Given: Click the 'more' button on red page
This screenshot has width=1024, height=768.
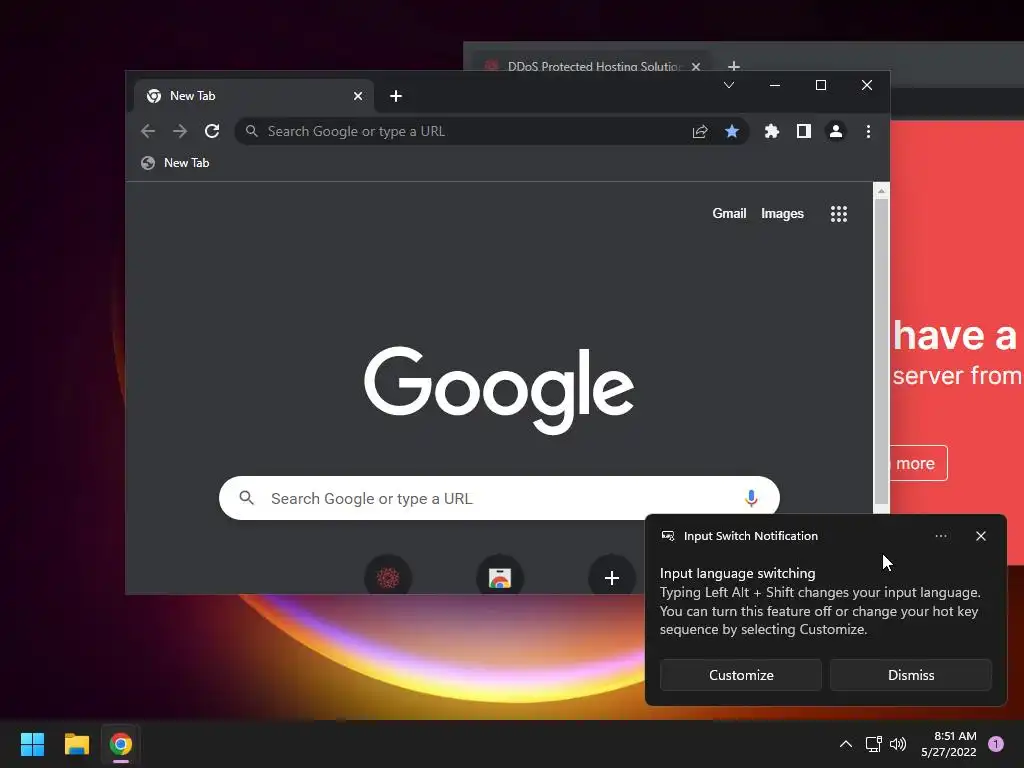Looking at the screenshot, I should (x=918, y=463).
